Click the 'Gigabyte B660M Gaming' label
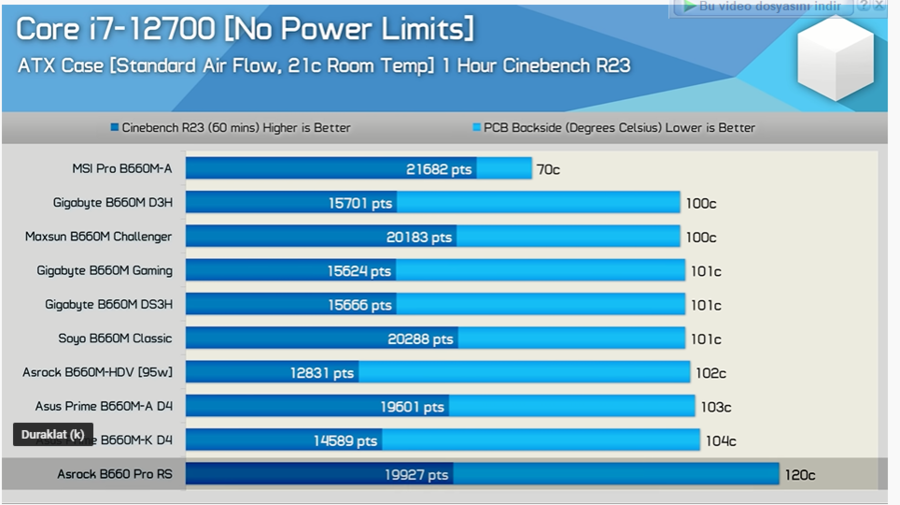 [104, 270]
